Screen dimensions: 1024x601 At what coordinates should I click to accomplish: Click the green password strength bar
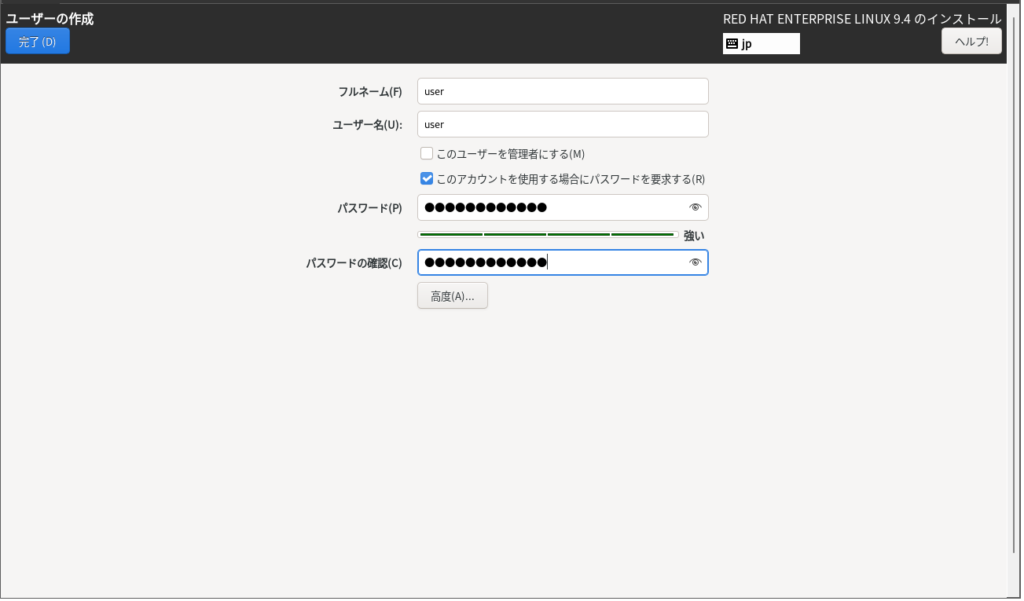click(x=547, y=235)
